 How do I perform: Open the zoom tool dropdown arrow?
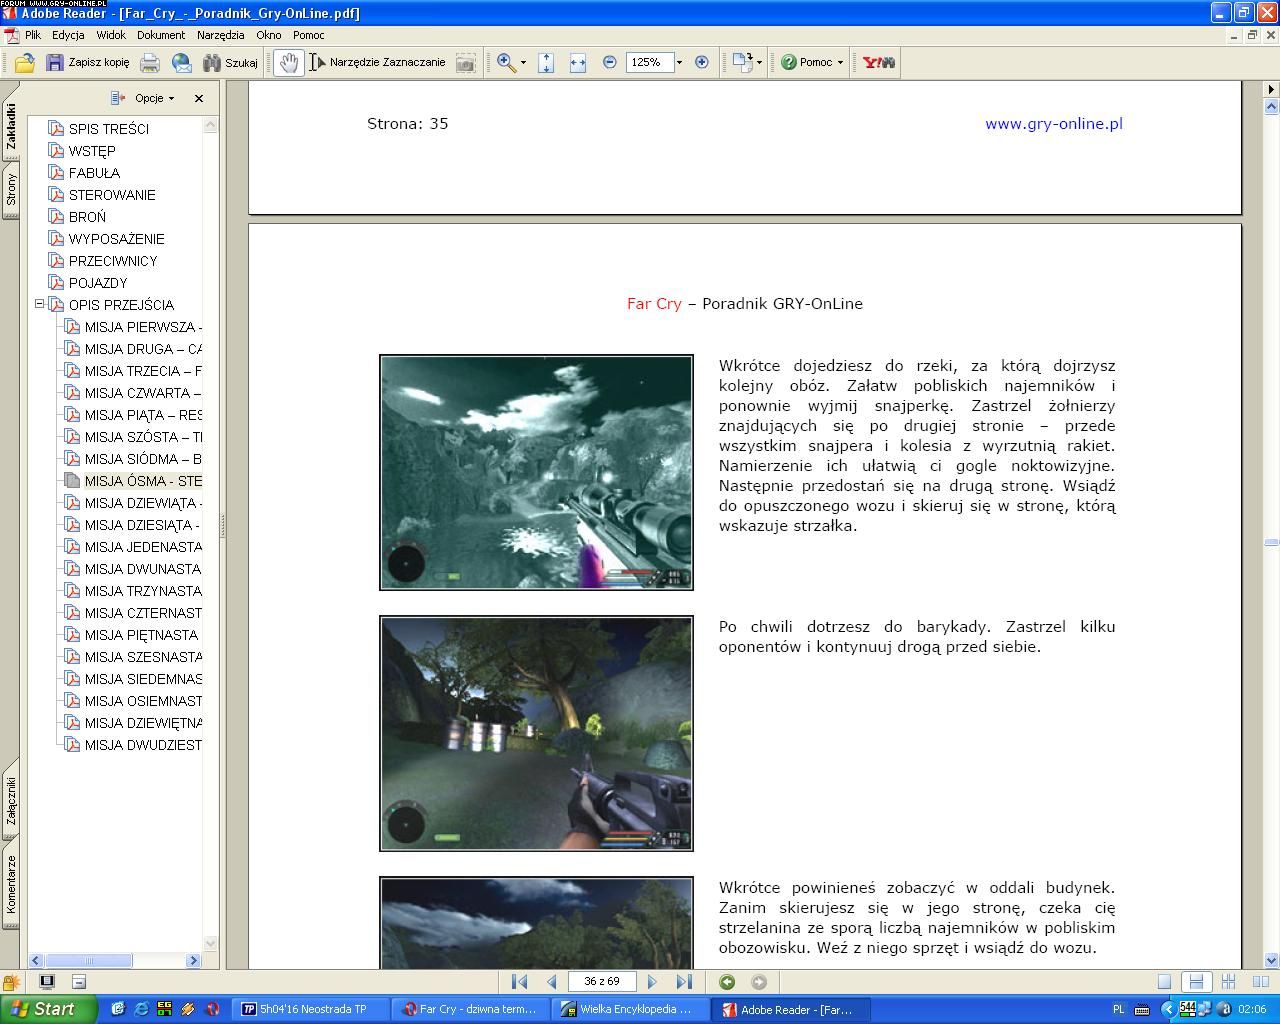[523, 62]
